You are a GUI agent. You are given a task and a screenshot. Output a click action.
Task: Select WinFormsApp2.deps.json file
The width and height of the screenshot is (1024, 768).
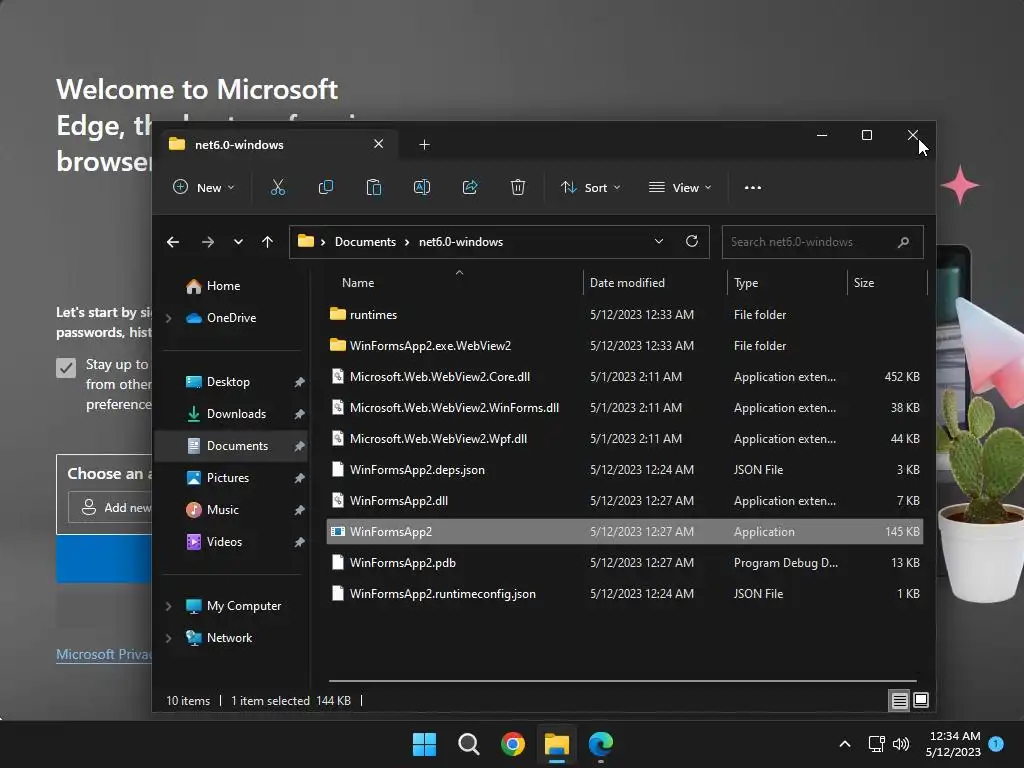(624, 470)
